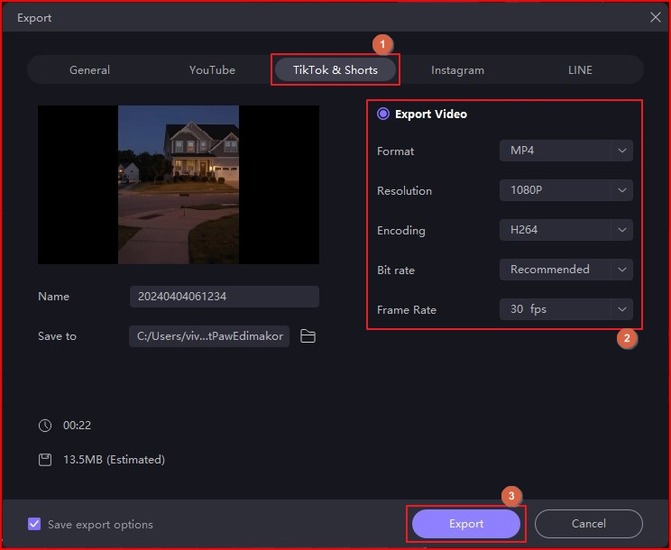Close the Export dialog window
Image resolution: width=671 pixels, height=550 pixels.
coord(656,17)
